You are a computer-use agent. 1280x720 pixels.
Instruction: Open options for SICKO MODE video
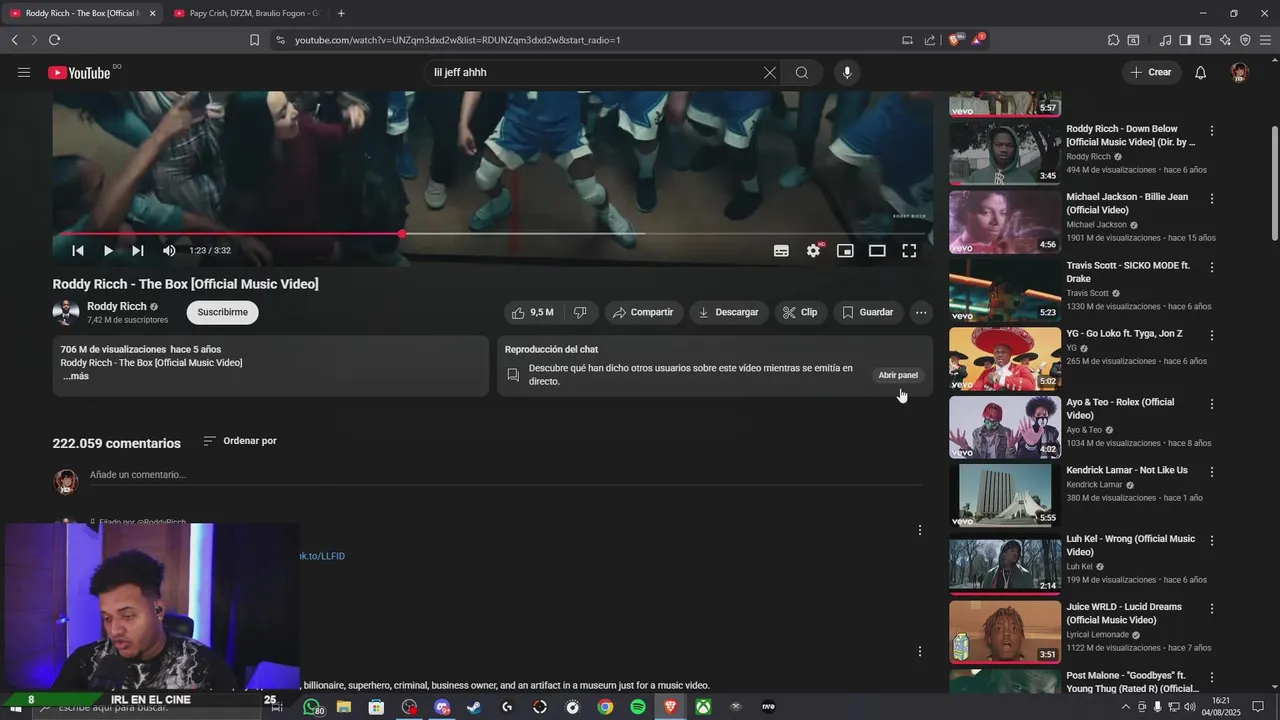[x=1212, y=268]
